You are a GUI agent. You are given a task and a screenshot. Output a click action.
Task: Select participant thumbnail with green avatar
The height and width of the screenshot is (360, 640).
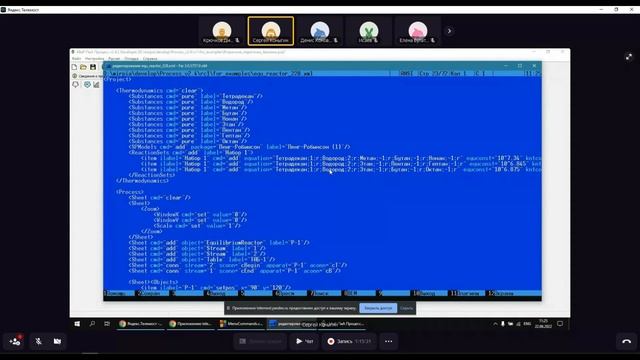(x=369, y=31)
